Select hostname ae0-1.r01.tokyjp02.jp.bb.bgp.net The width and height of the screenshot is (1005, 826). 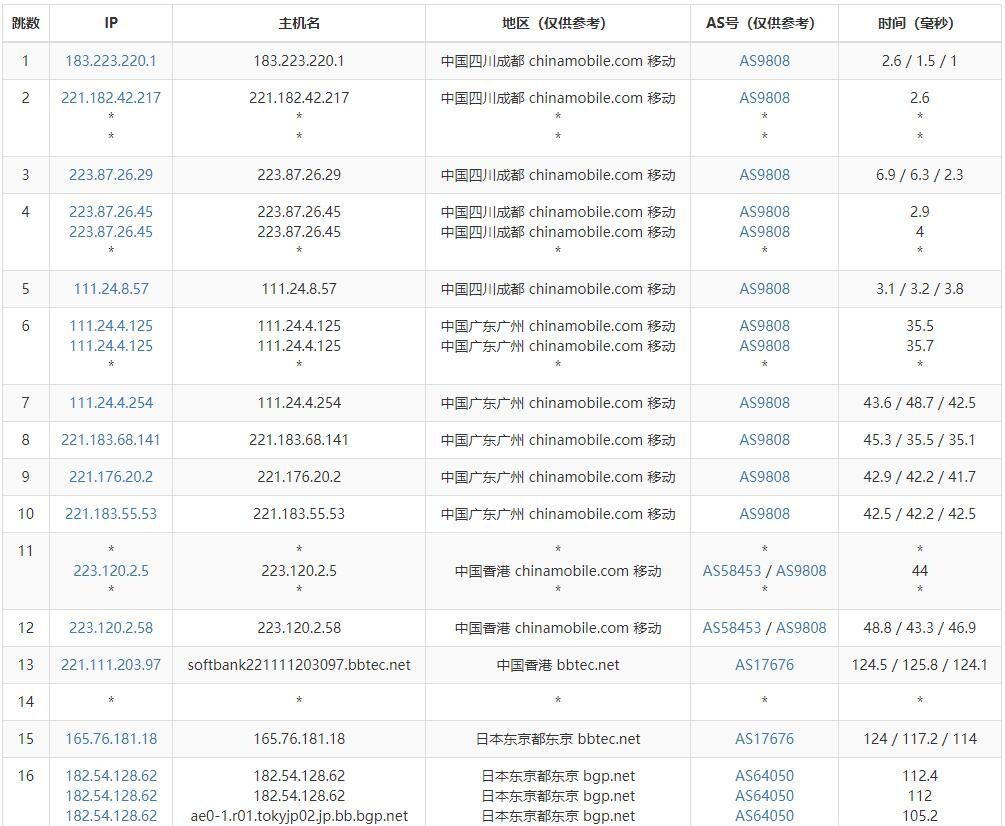tap(299, 816)
